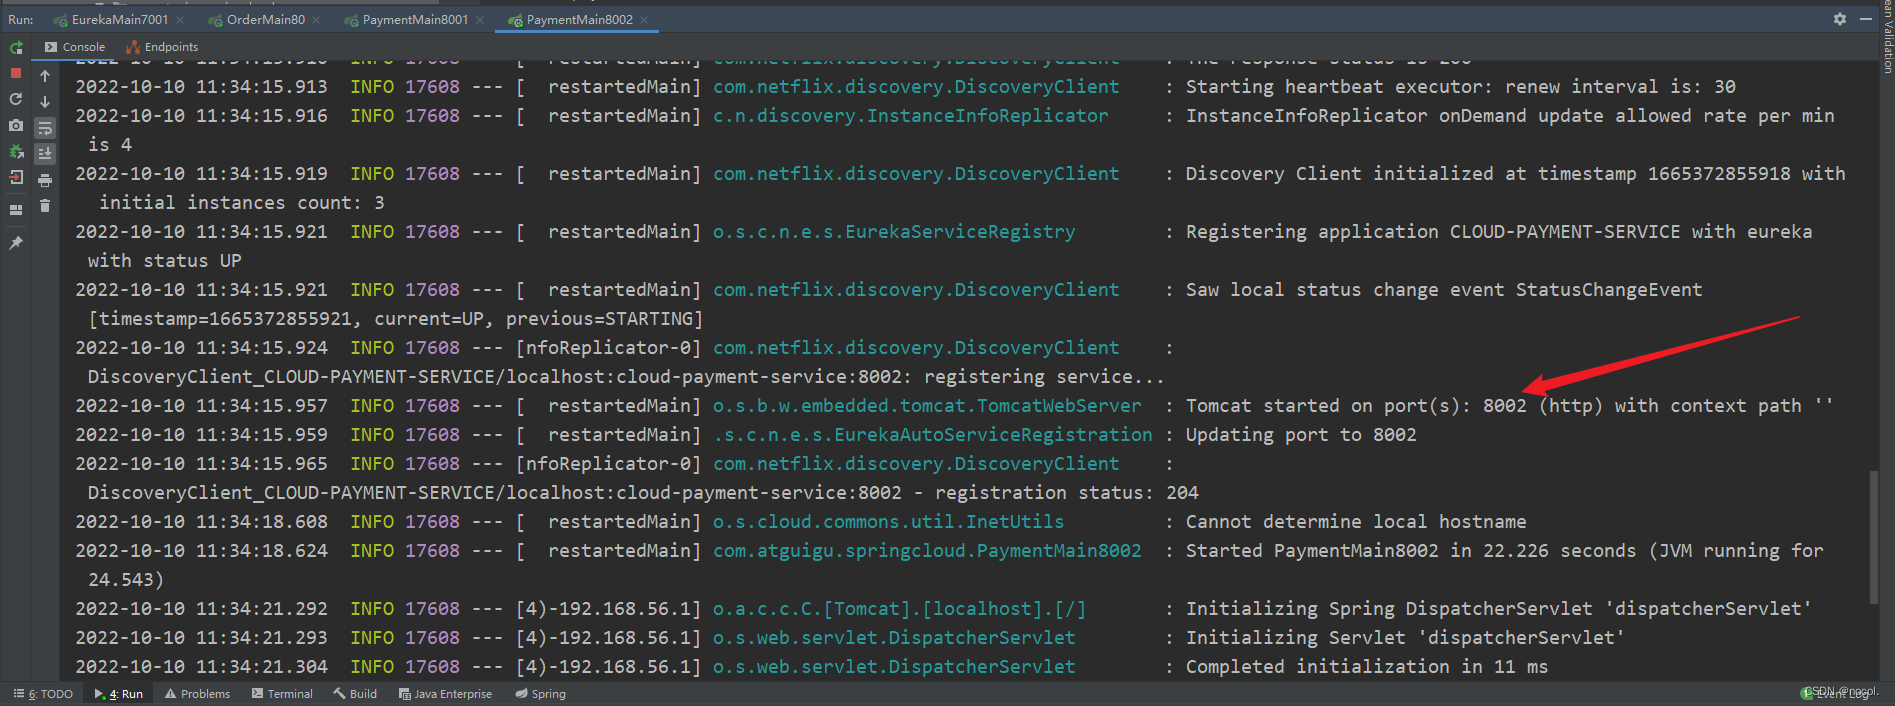Toggle scroll to end of console
This screenshot has height=706, width=1895.
(x=45, y=154)
